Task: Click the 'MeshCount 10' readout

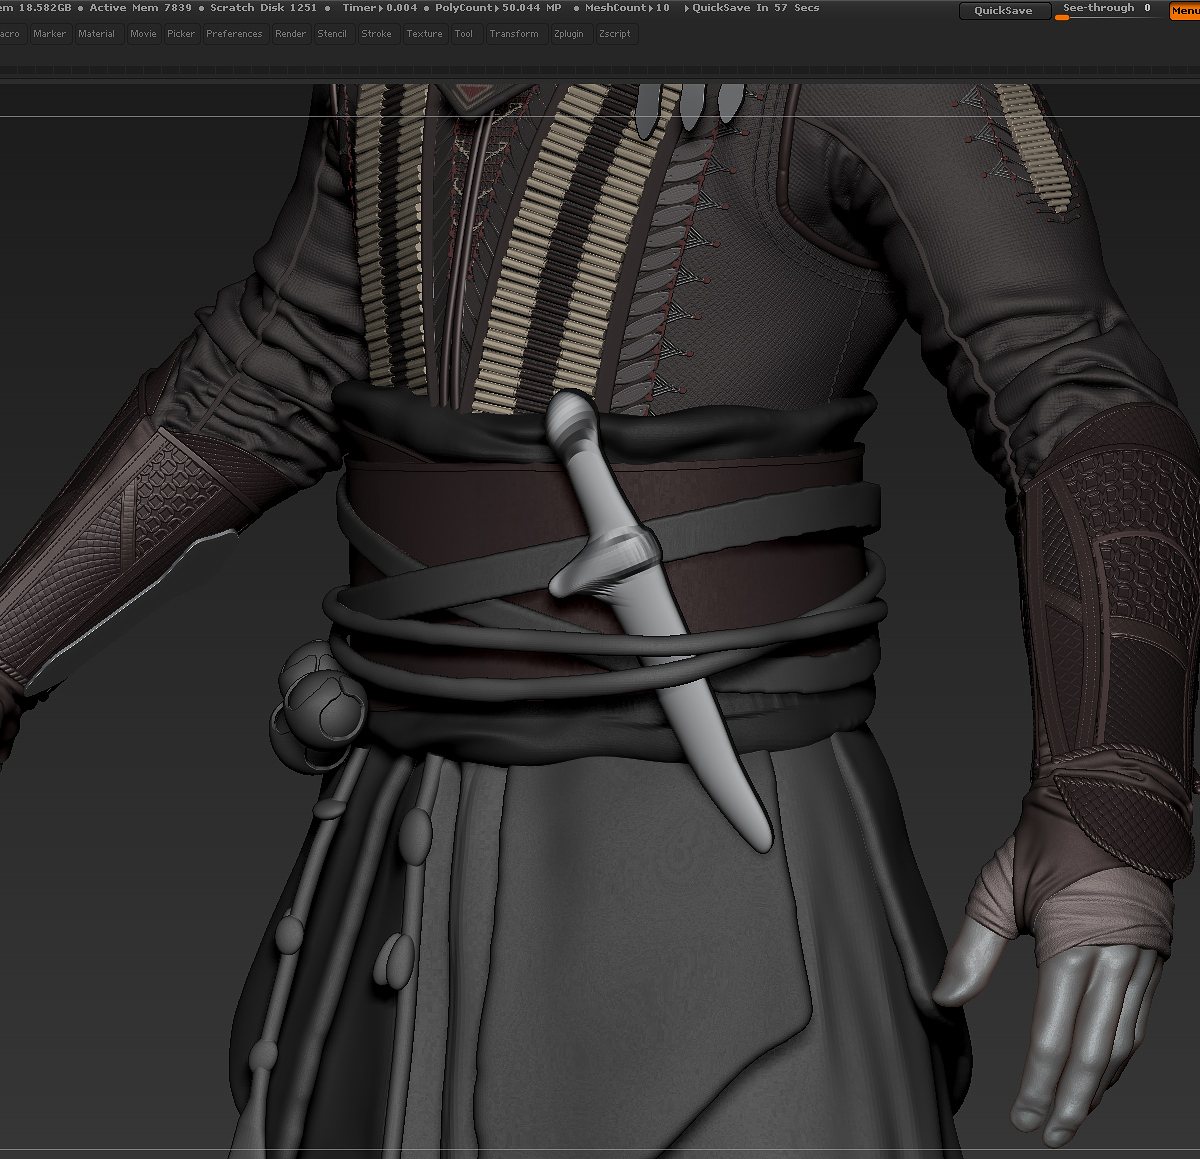Action: pos(627,8)
